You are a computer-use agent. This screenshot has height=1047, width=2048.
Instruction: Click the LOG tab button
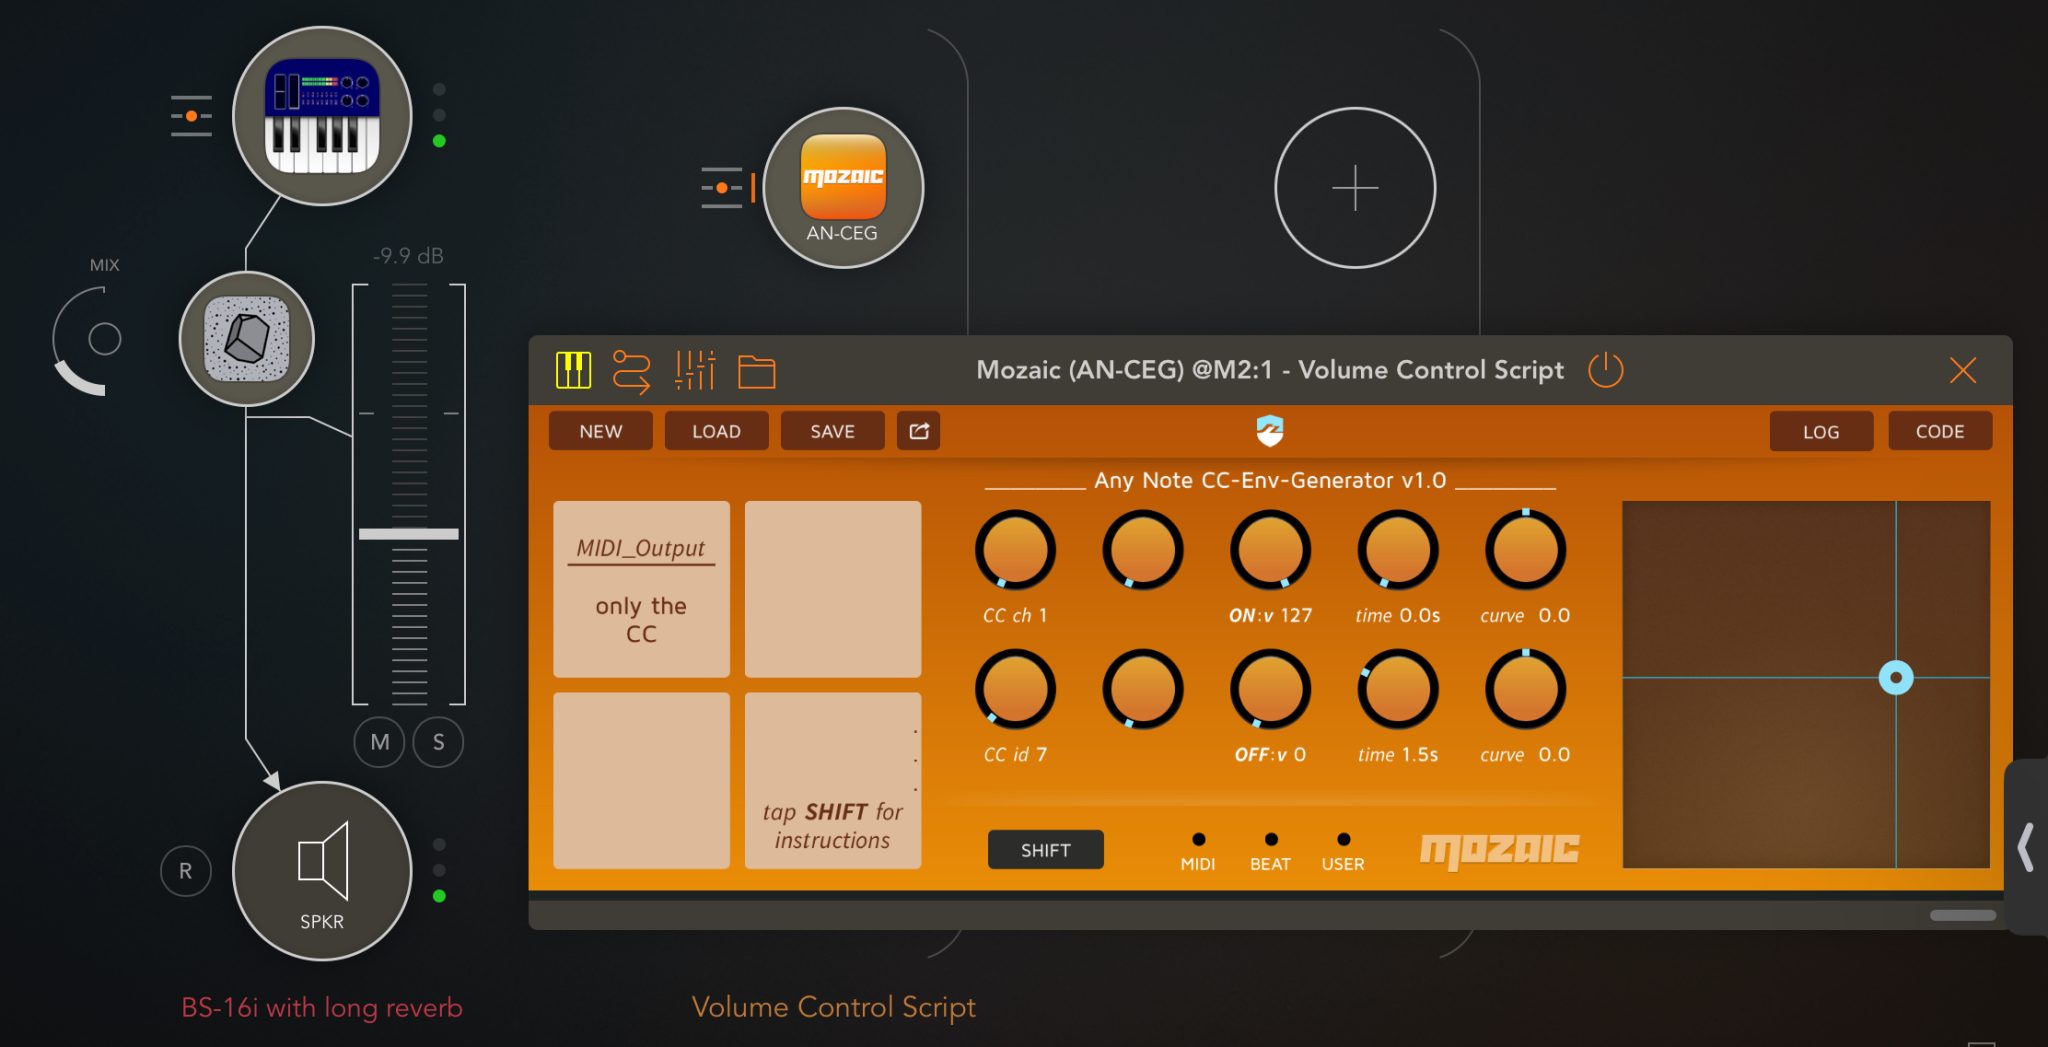pyautogui.click(x=1821, y=431)
